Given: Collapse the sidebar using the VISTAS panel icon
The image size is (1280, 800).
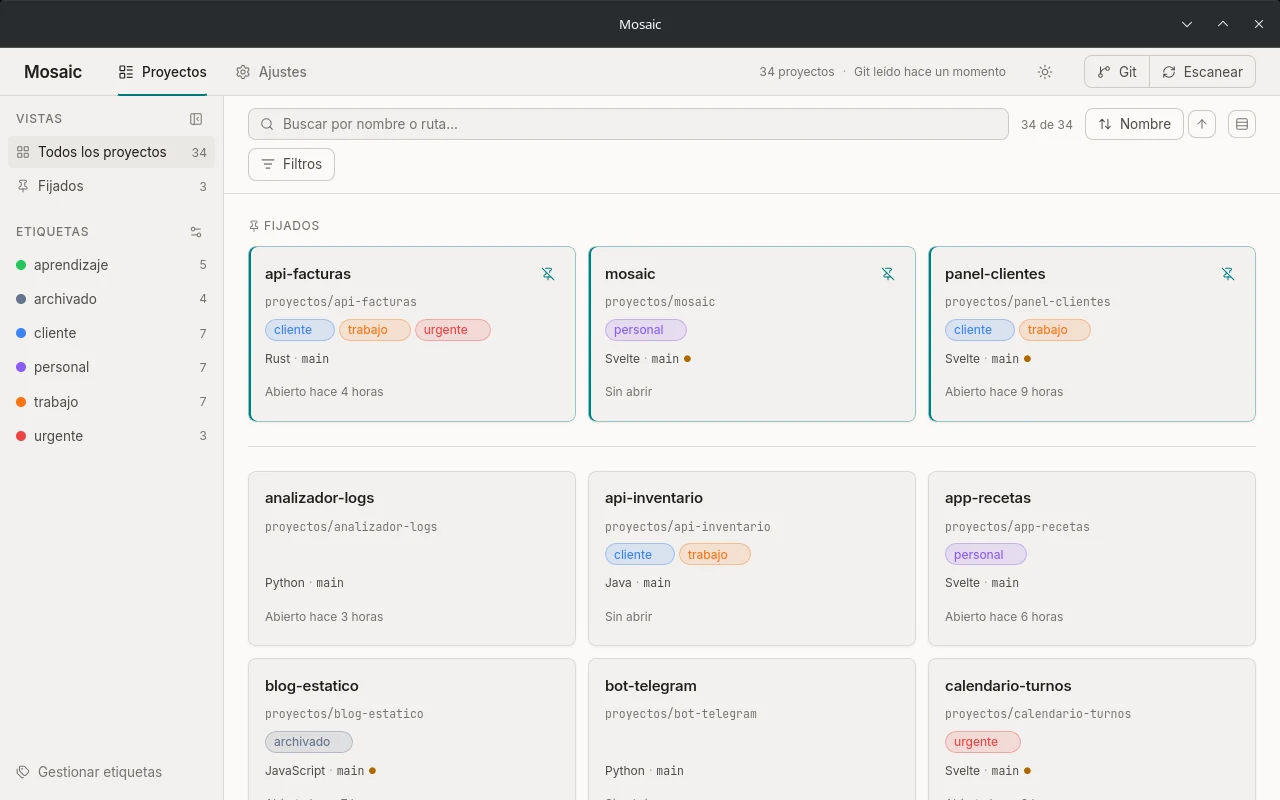Looking at the screenshot, I should (196, 119).
